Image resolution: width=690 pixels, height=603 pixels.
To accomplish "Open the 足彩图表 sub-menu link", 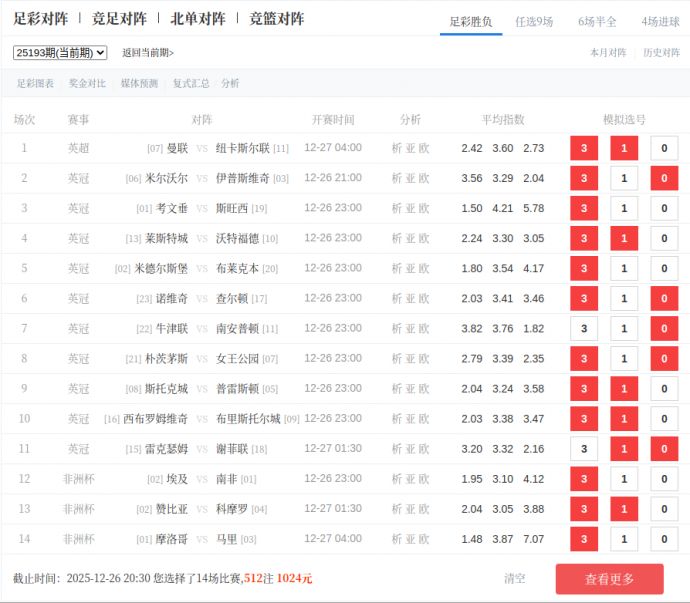I will tap(35, 84).
